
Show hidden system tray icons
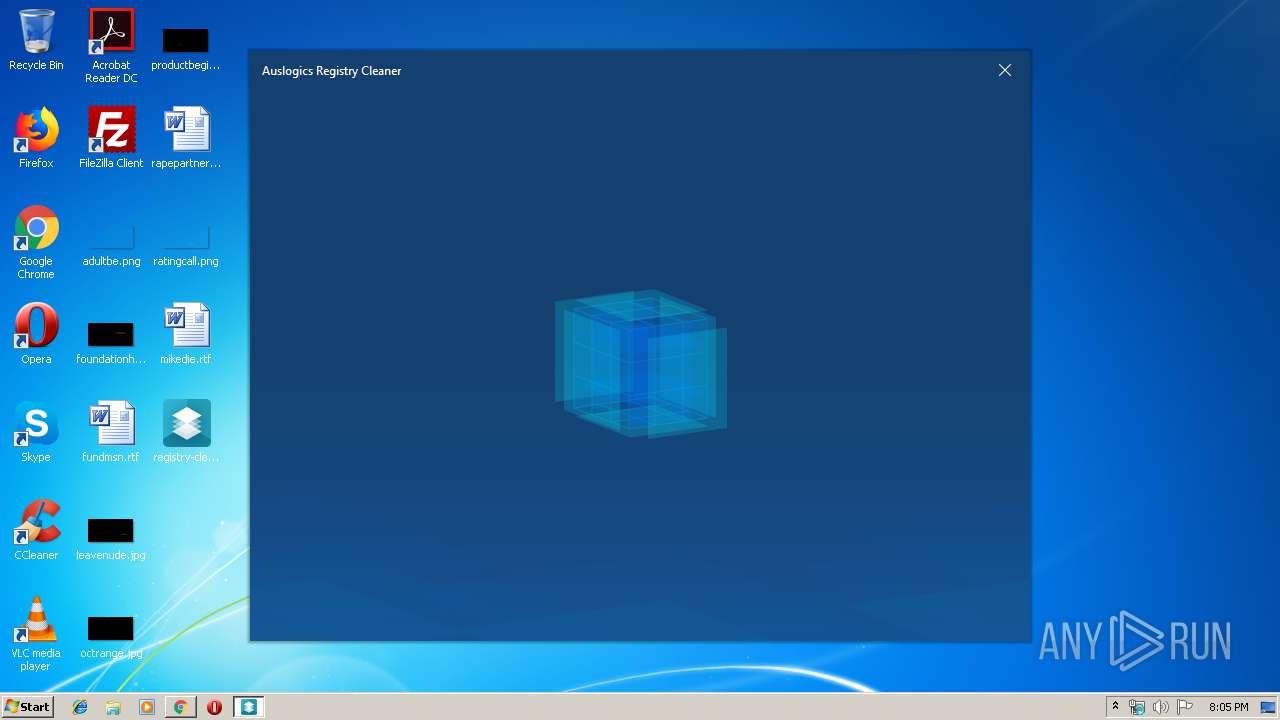1115,707
